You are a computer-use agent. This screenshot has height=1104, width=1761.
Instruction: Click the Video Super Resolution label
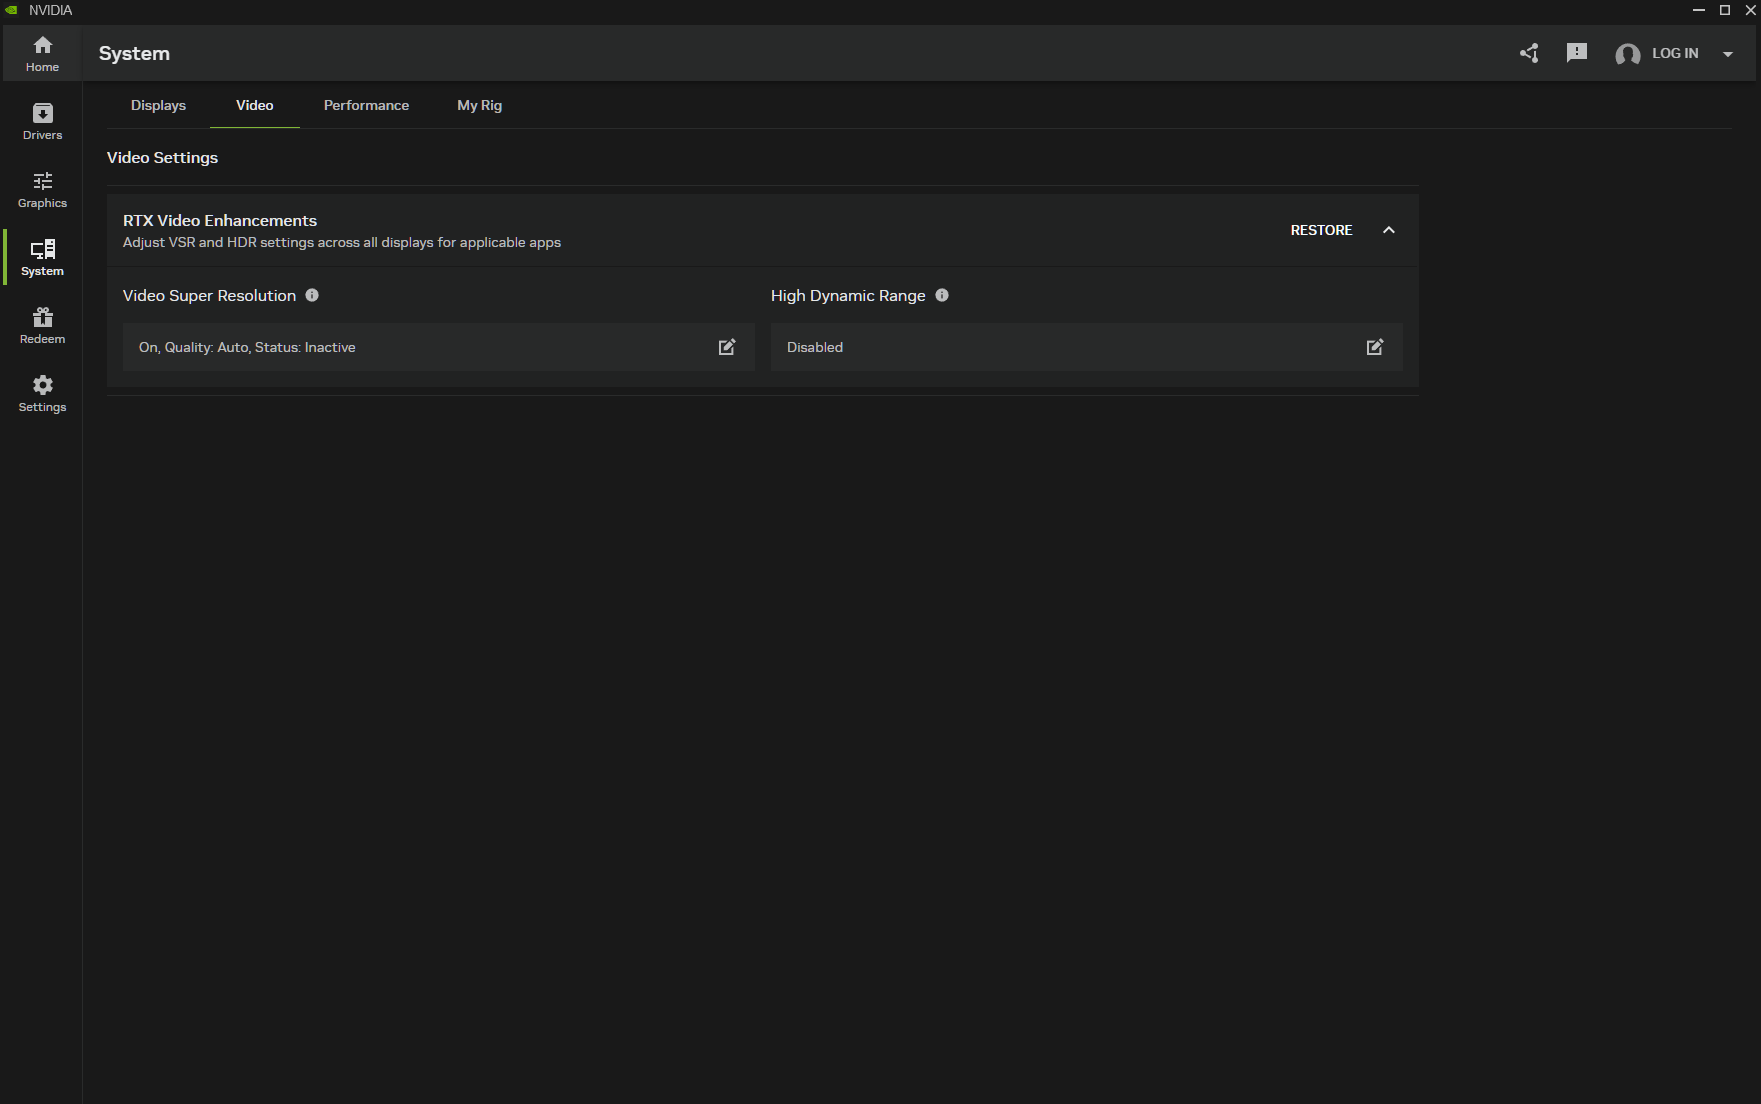pos(209,296)
